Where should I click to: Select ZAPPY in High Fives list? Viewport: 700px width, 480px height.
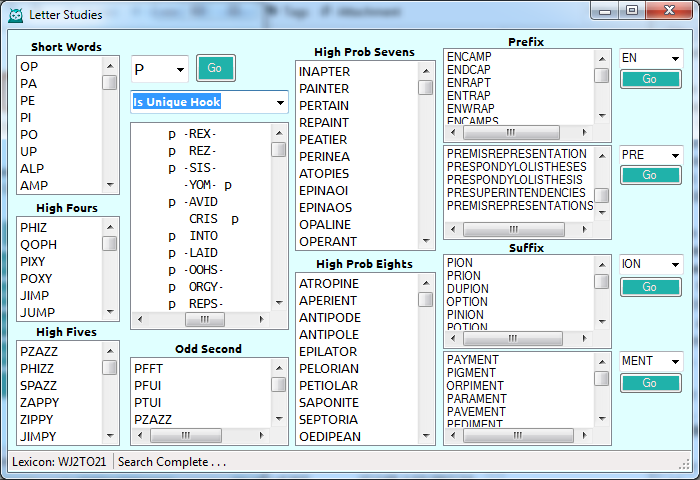pos(38,402)
